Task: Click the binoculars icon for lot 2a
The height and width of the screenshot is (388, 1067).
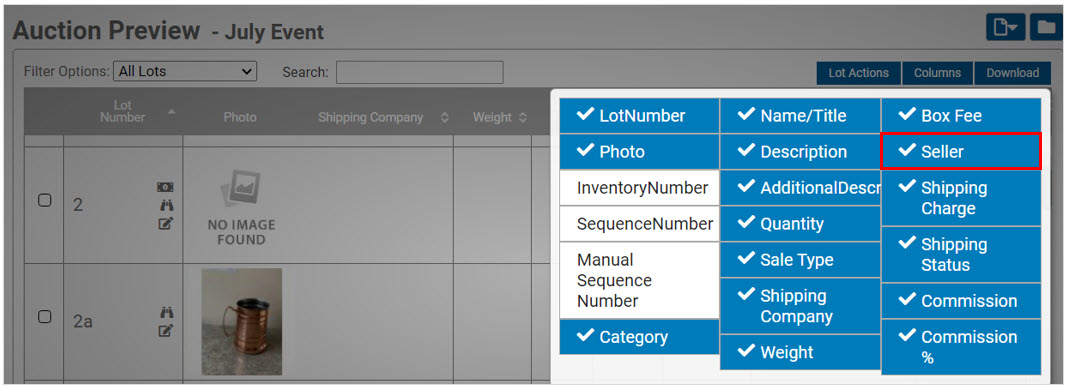Action: pos(166,312)
